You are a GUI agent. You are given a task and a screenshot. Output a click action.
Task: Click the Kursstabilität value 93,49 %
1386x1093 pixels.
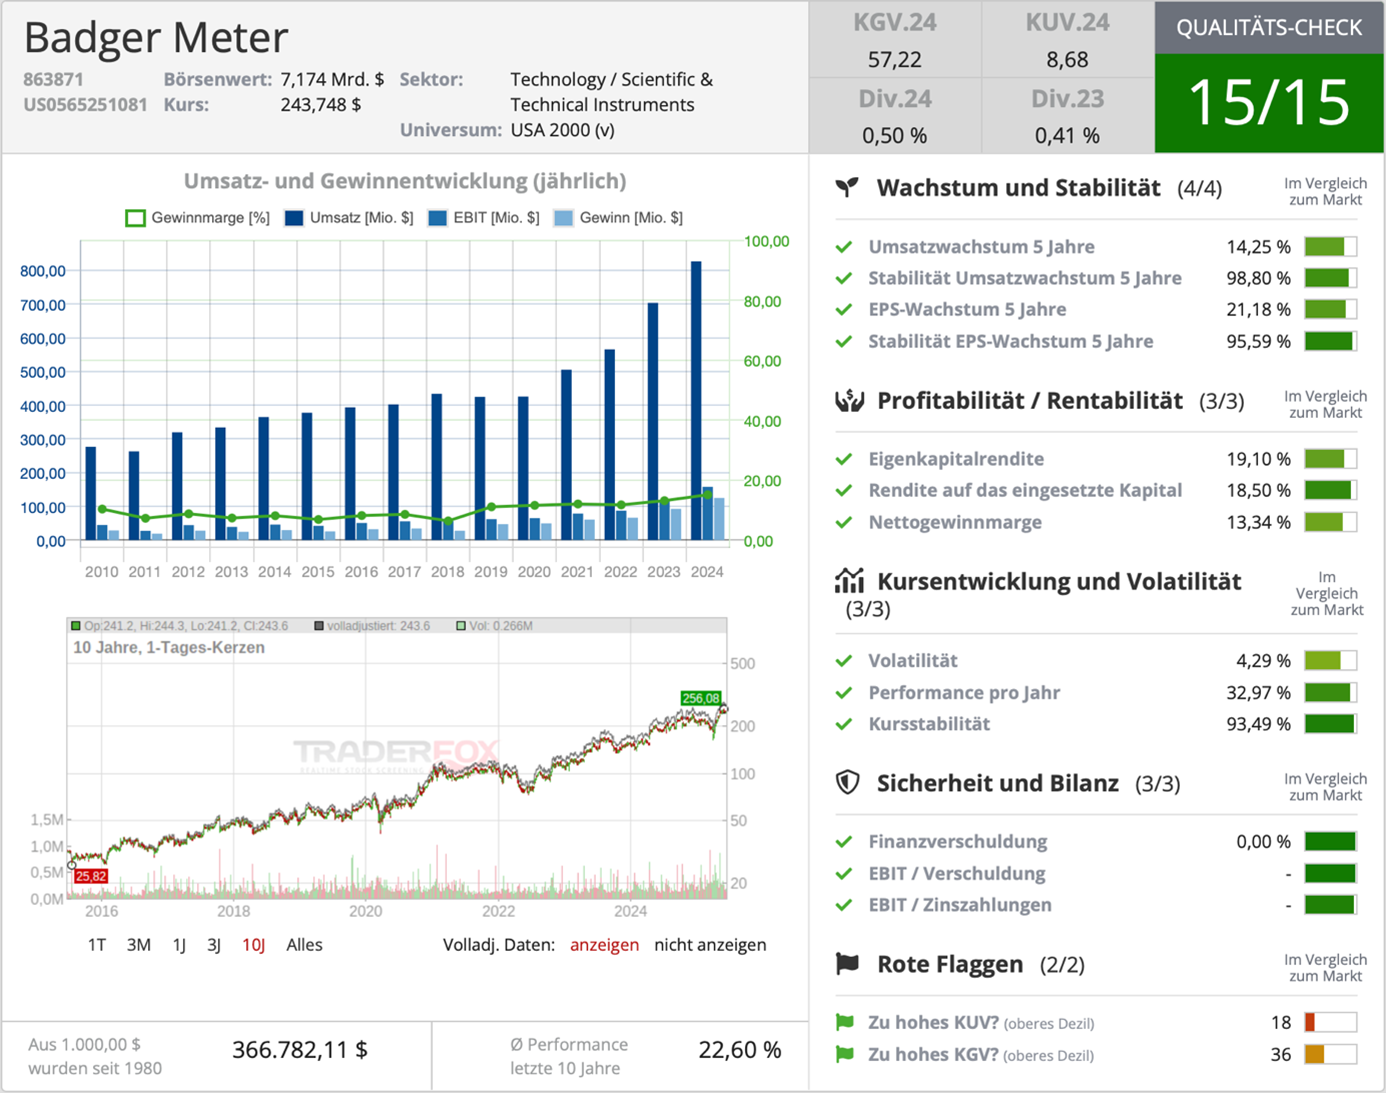click(1259, 724)
